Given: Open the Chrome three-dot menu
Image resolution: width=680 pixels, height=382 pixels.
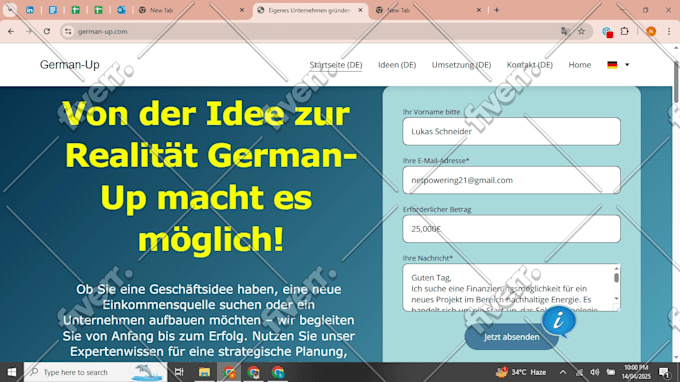Looking at the screenshot, I should 669,31.
